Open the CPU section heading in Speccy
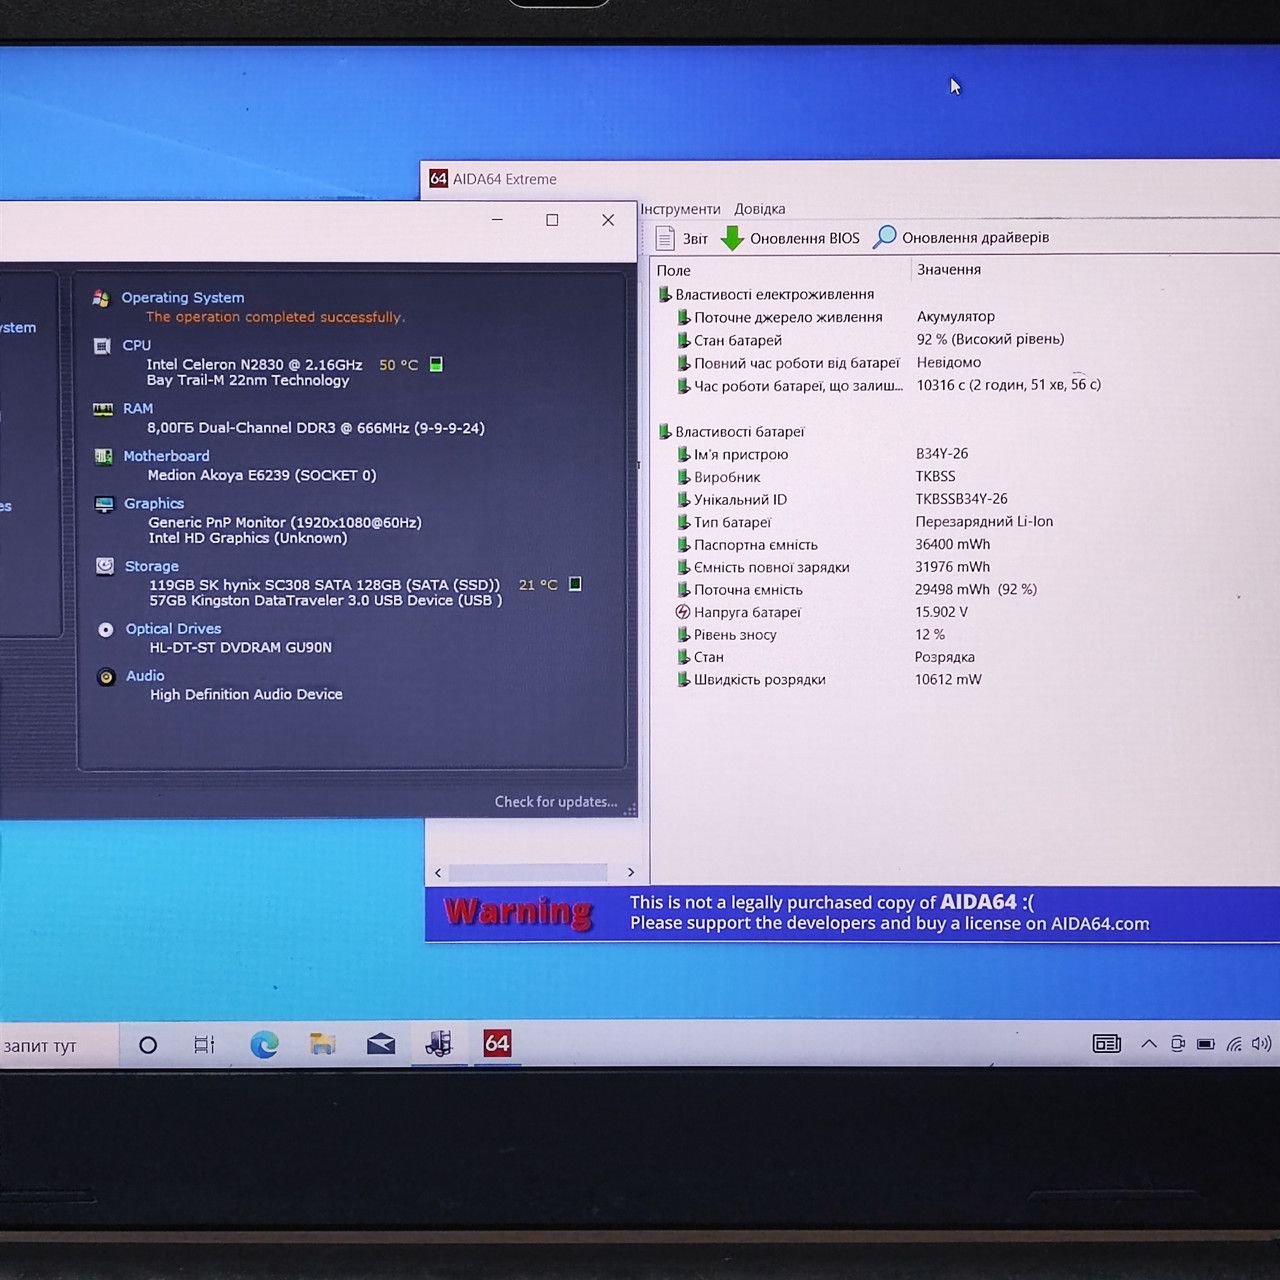Image resolution: width=1280 pixels, height=1280 pixels. point(137,346)
